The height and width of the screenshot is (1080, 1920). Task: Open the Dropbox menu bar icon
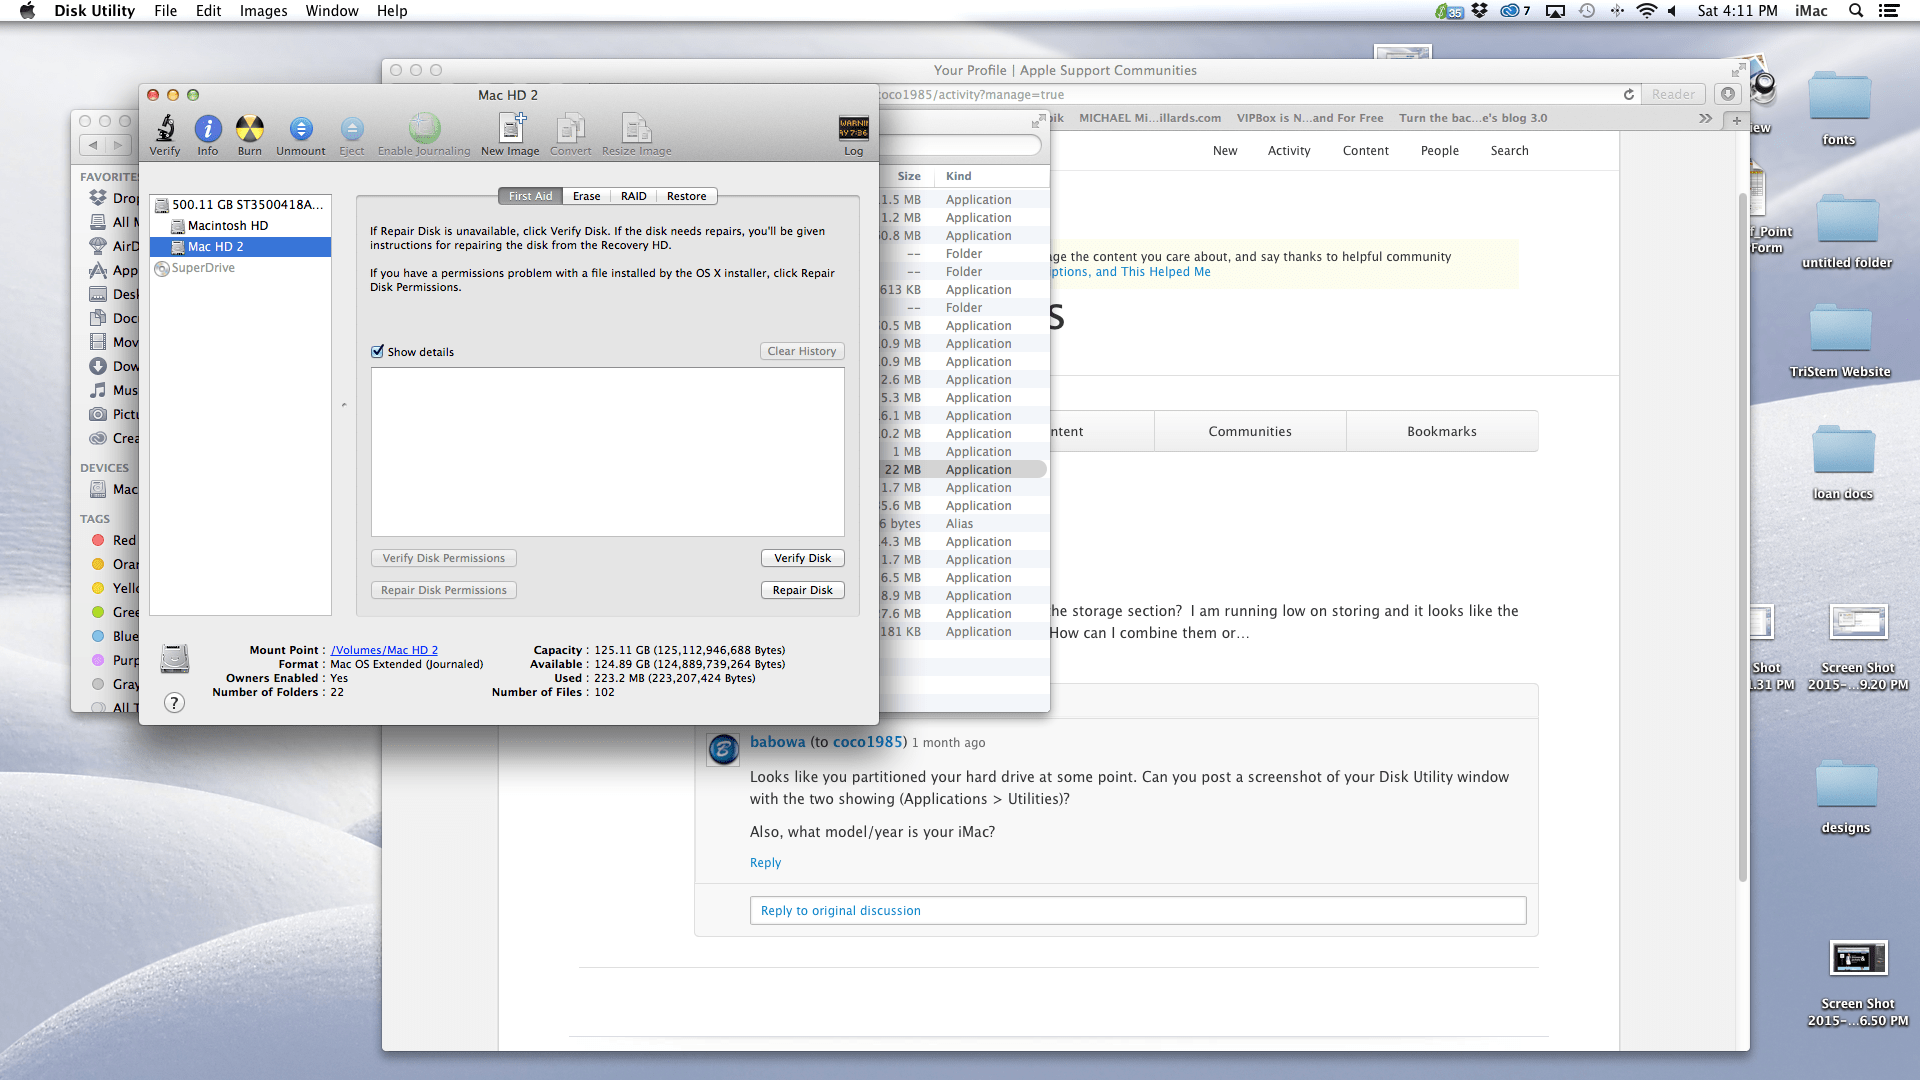pos(1479,11)
